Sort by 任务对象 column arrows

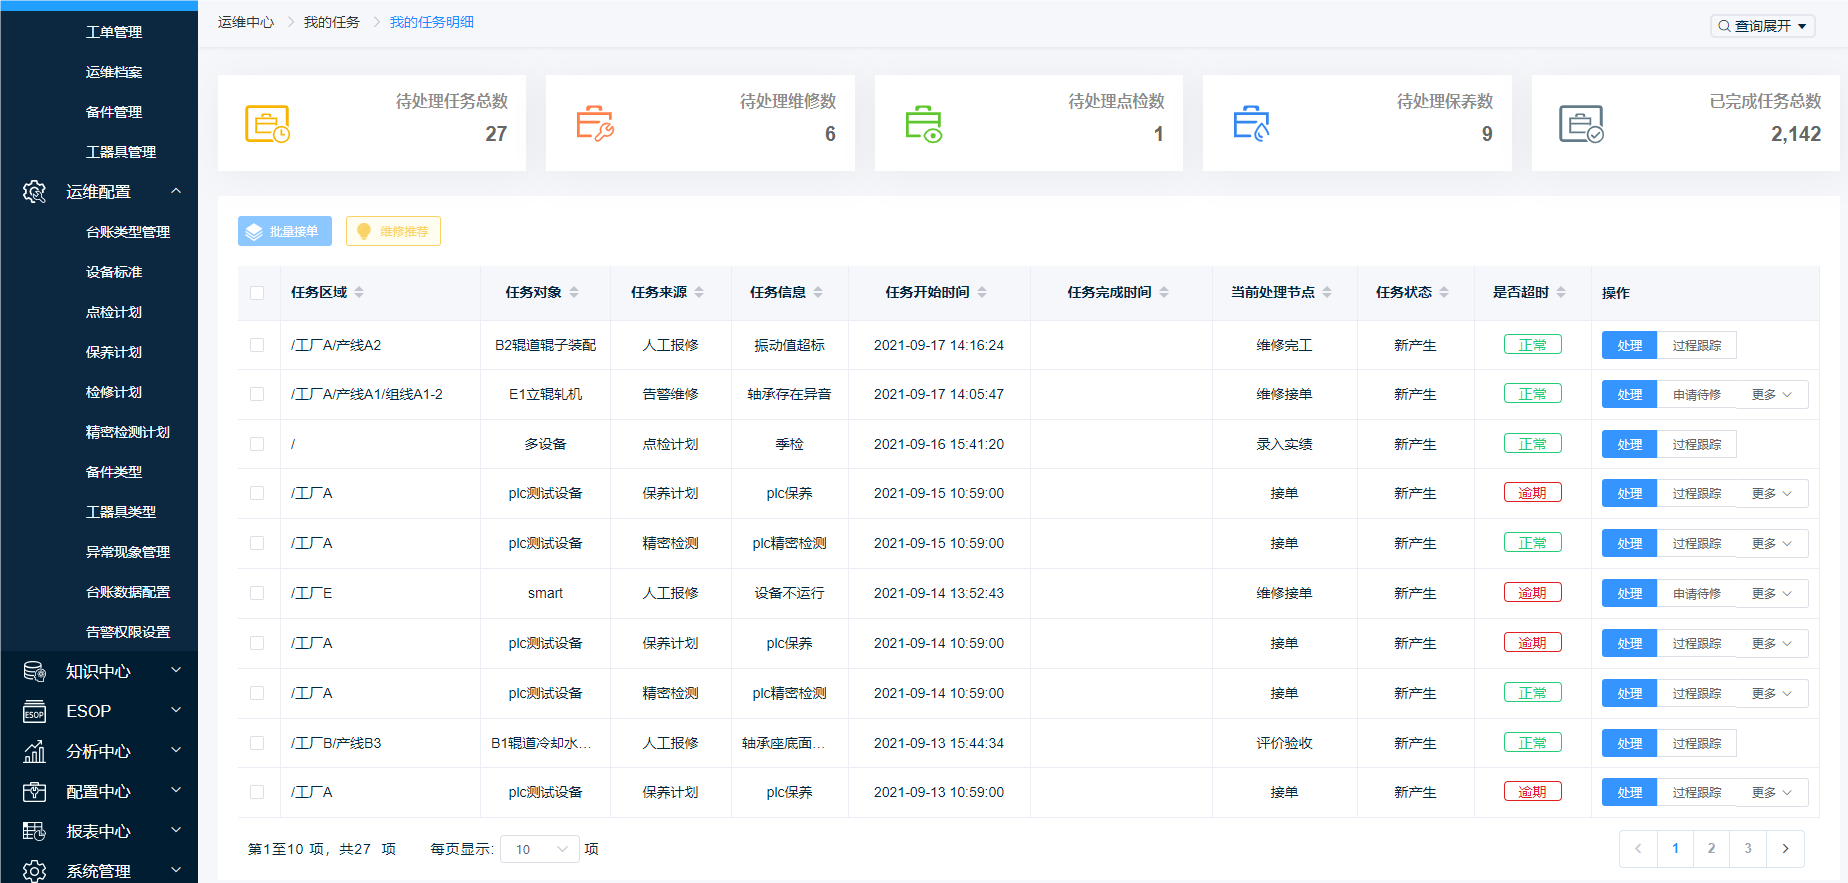pos(574,292)
